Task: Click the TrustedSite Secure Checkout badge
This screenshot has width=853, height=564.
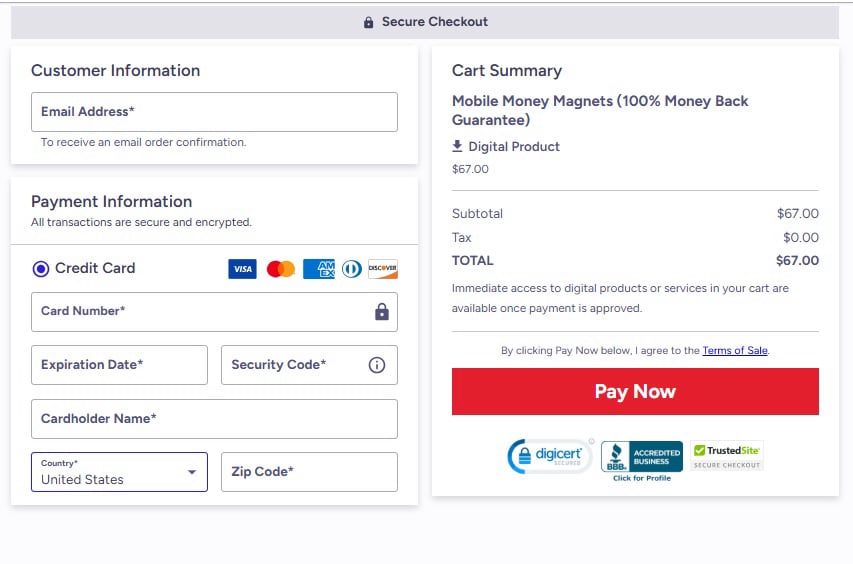Action: pos(727,456)
